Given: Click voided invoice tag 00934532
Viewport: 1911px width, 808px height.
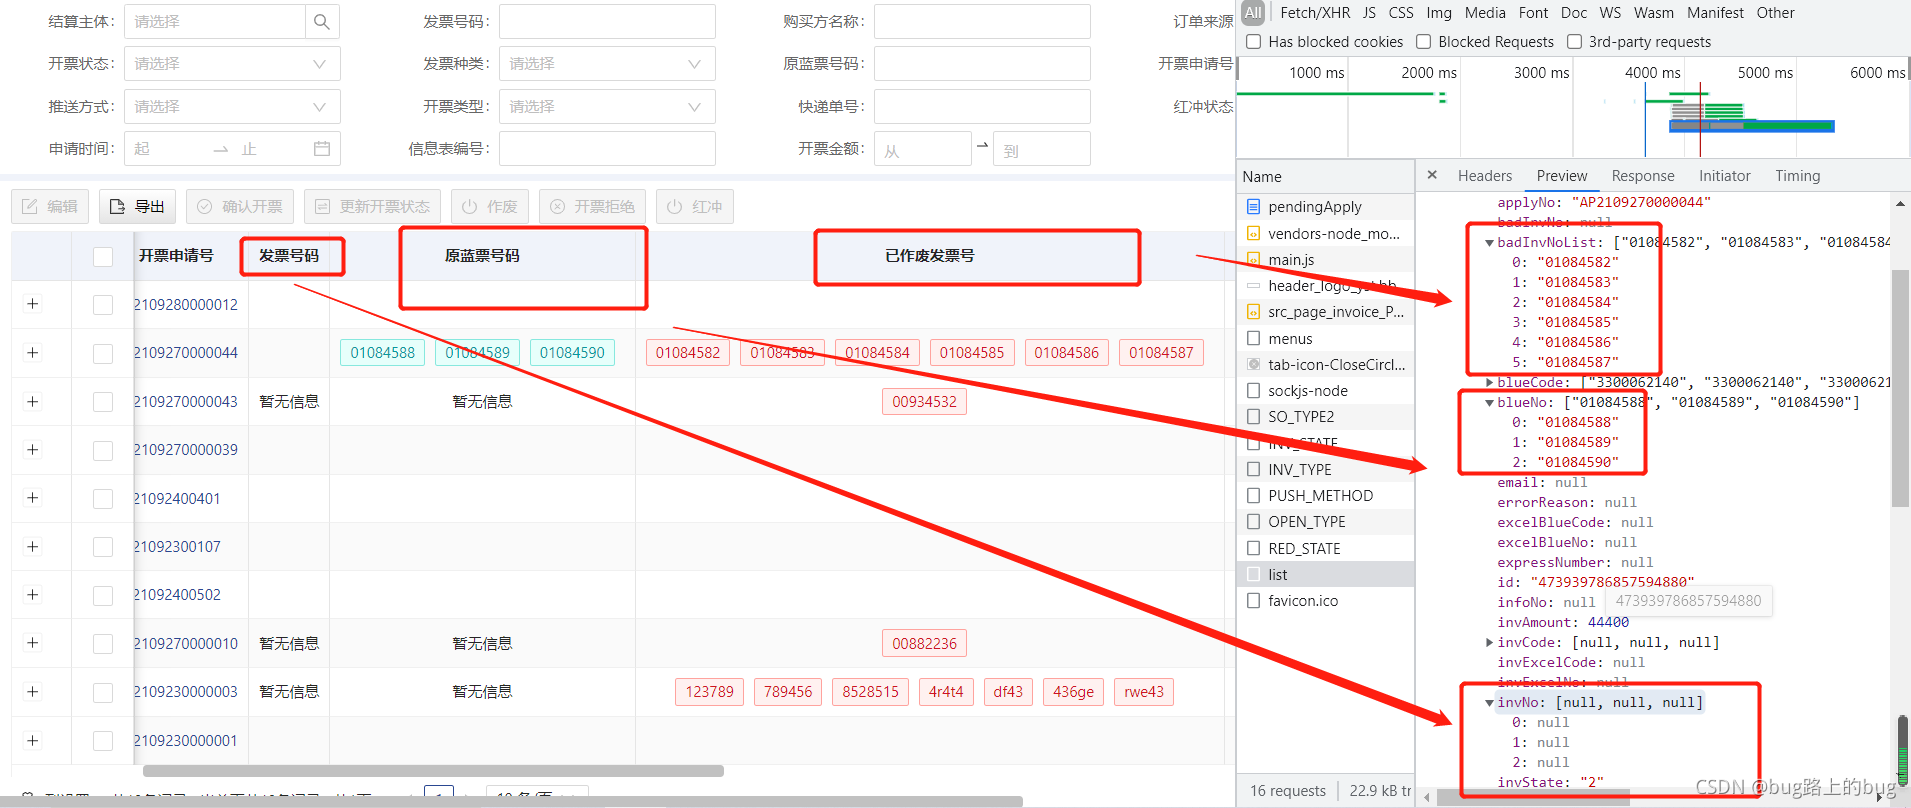Looking at the screenshot, I should [x=924, y=402].
